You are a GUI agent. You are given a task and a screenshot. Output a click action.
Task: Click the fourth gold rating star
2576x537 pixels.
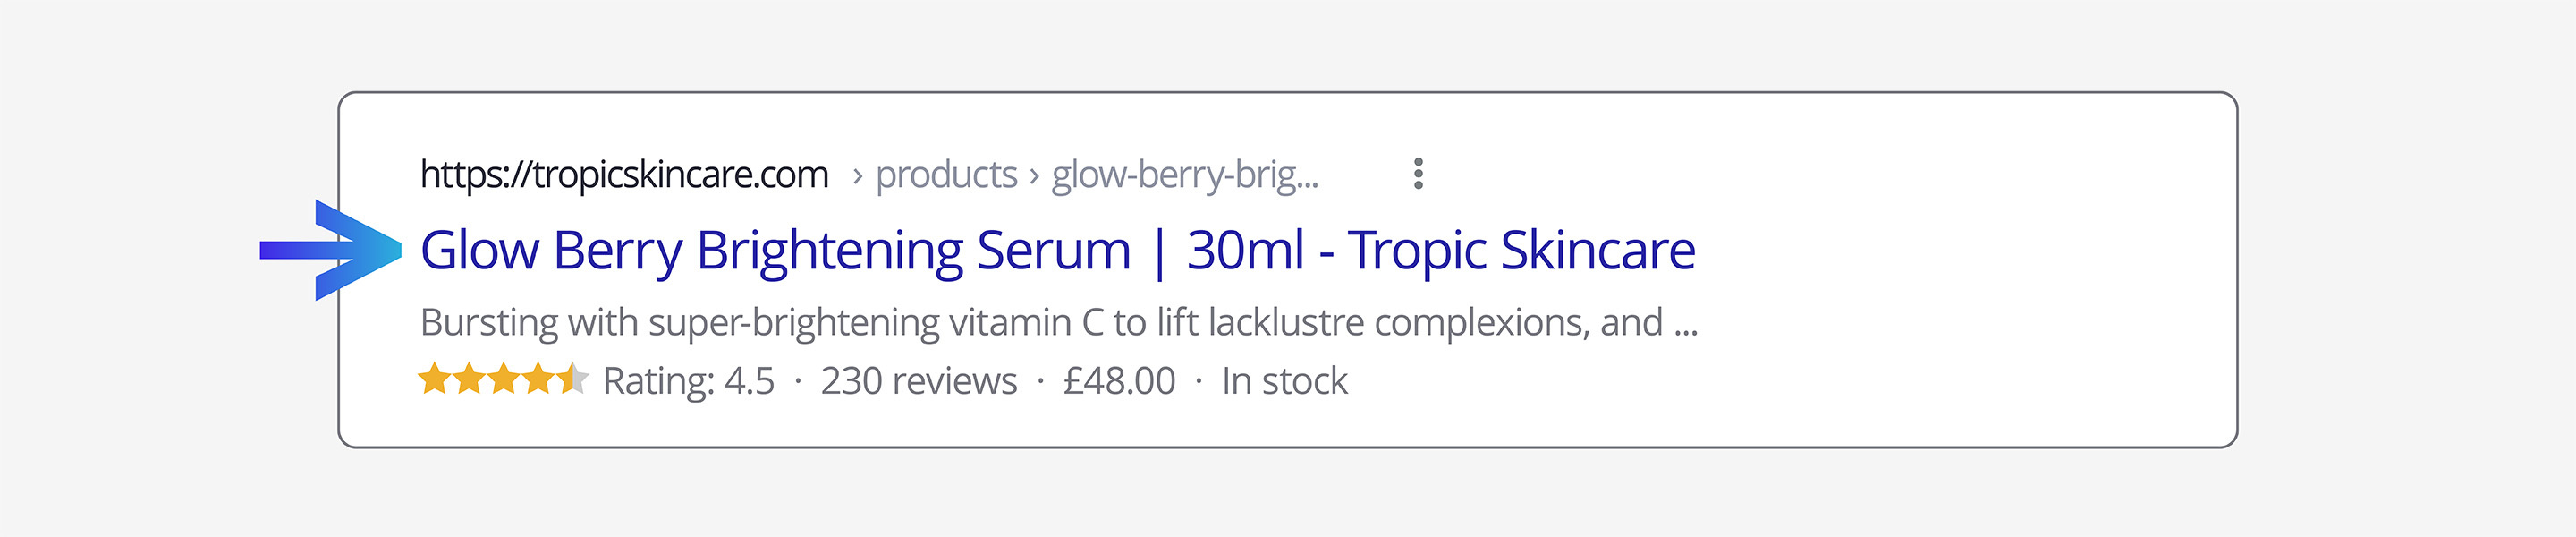pyautogui.click(x=538, y=380)
